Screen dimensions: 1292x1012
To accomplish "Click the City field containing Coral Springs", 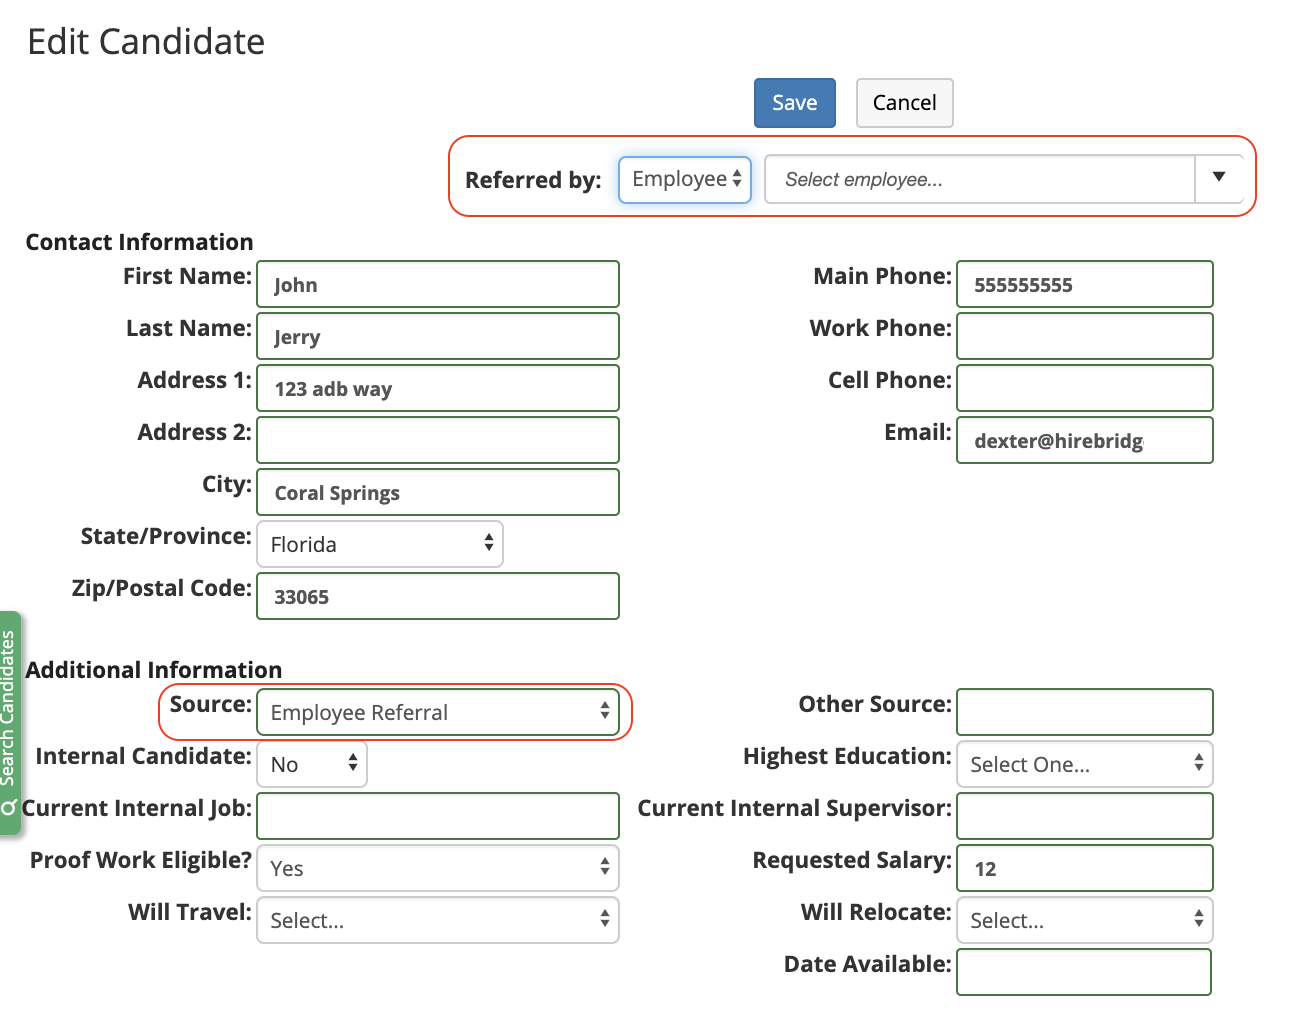I will pos(437,492).
